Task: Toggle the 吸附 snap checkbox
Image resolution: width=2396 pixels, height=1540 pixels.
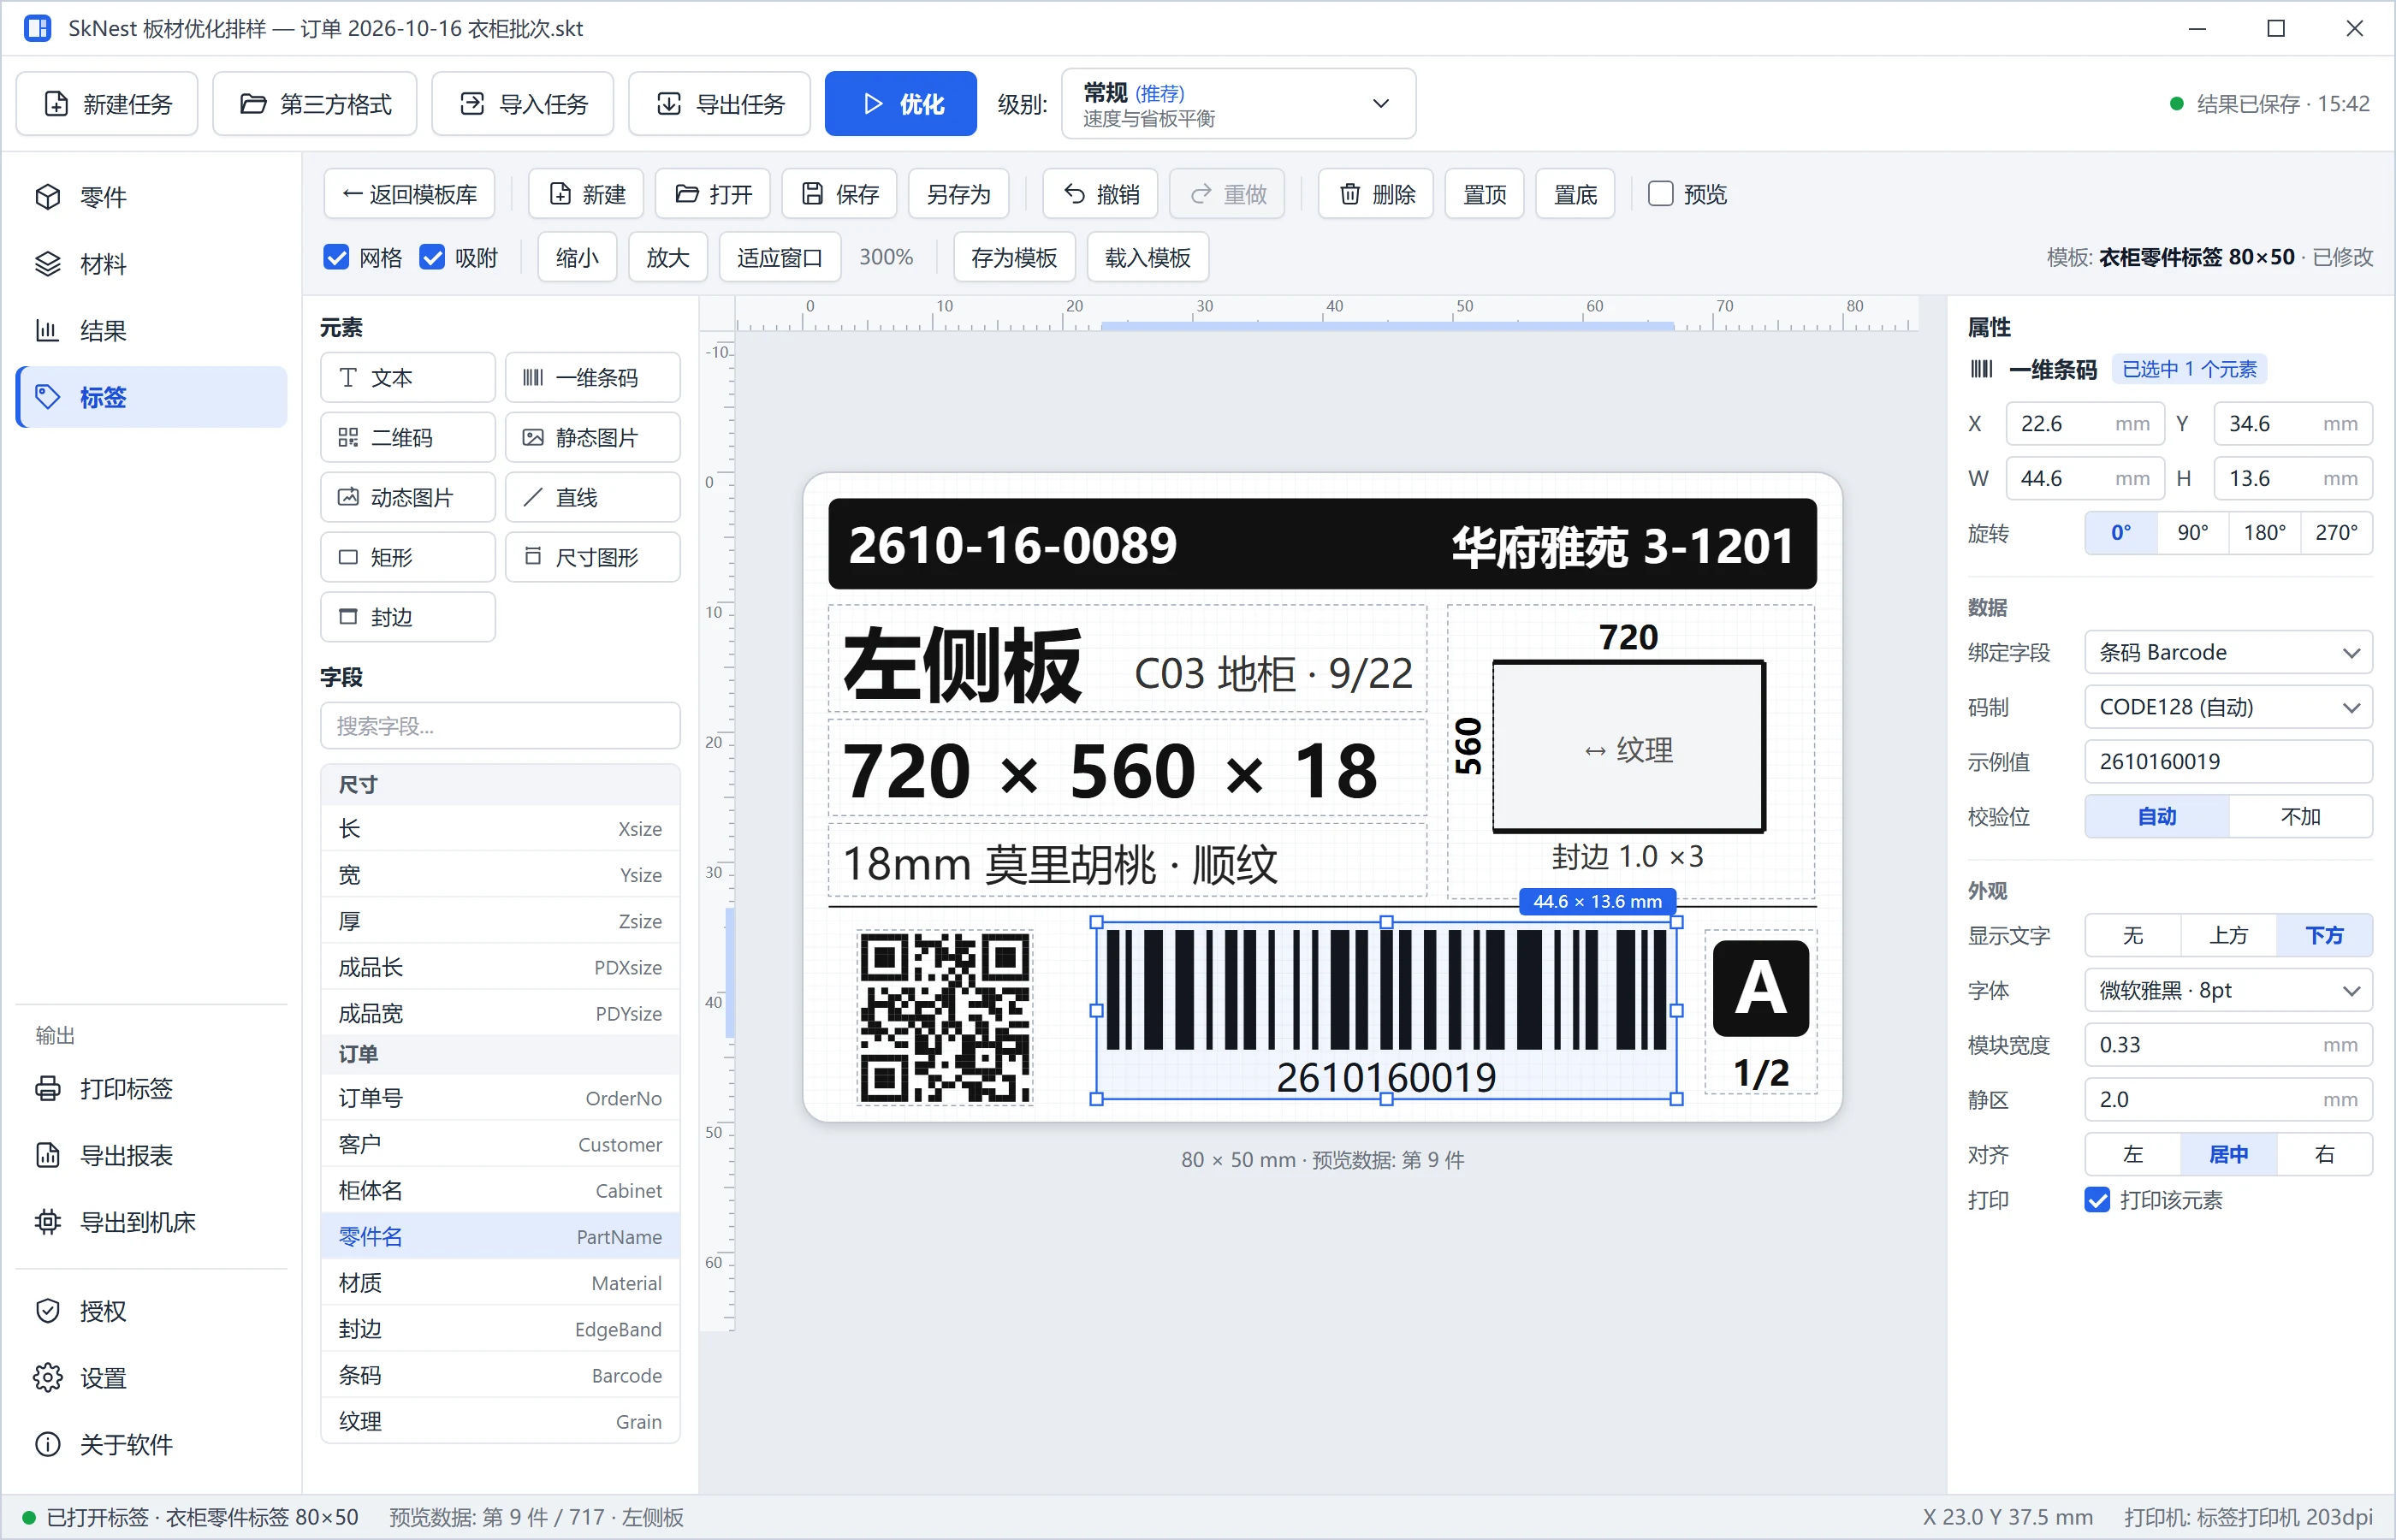Action: click(432, 258)
